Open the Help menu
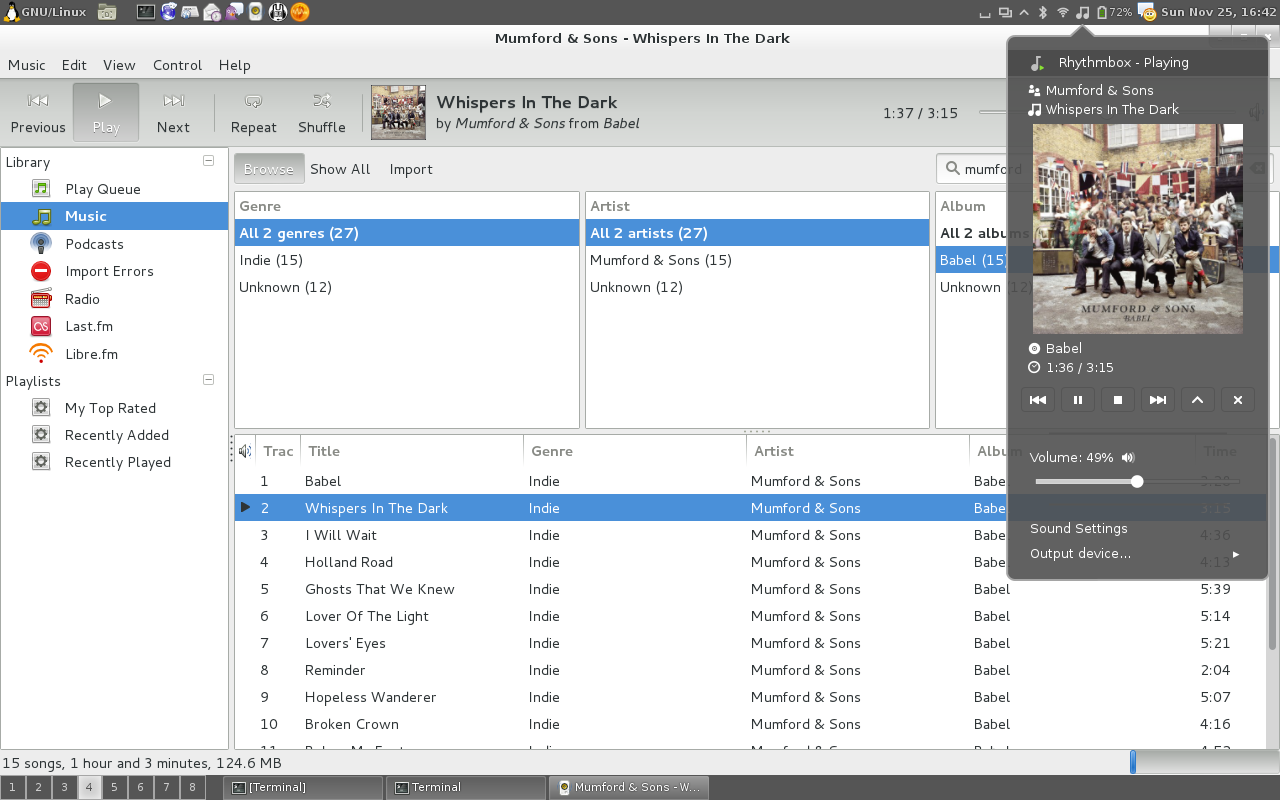The image size is (1280, 800). tap(235, 65)
